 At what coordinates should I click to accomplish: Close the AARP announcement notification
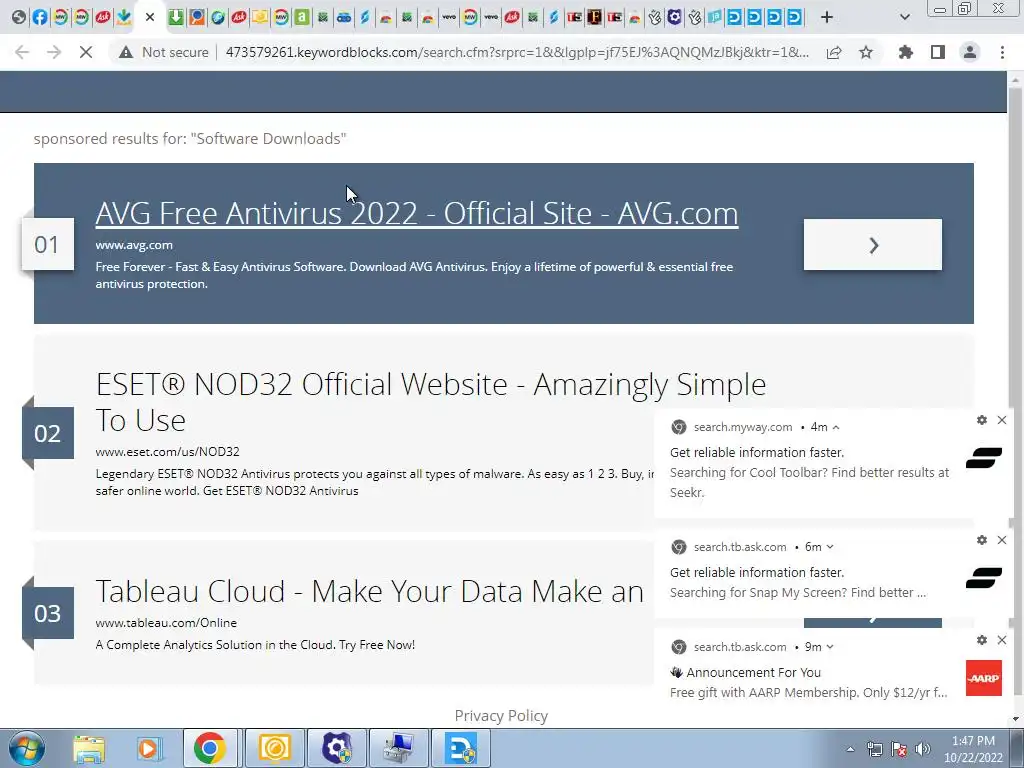click(1002, 640)
